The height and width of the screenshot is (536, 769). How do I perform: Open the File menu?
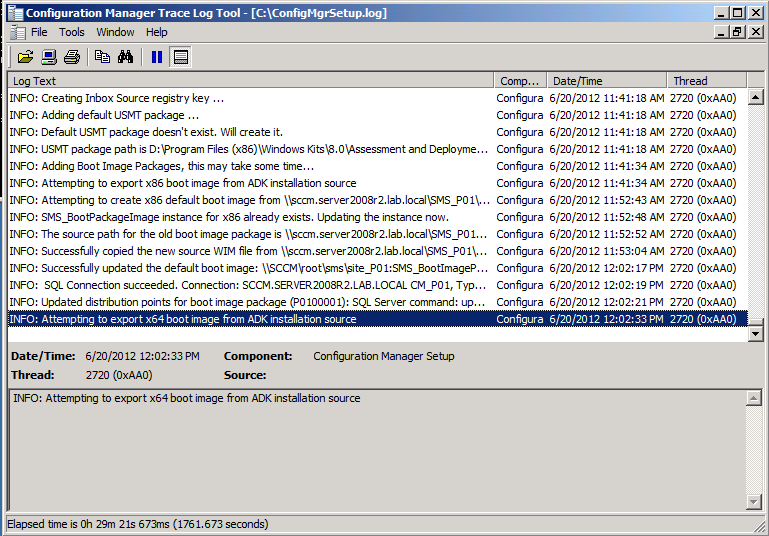point(39,32)
